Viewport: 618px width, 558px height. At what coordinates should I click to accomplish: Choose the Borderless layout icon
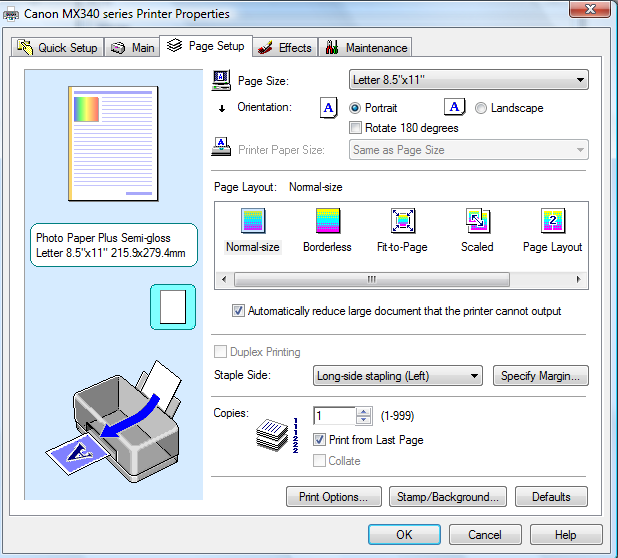coord(328,221)
